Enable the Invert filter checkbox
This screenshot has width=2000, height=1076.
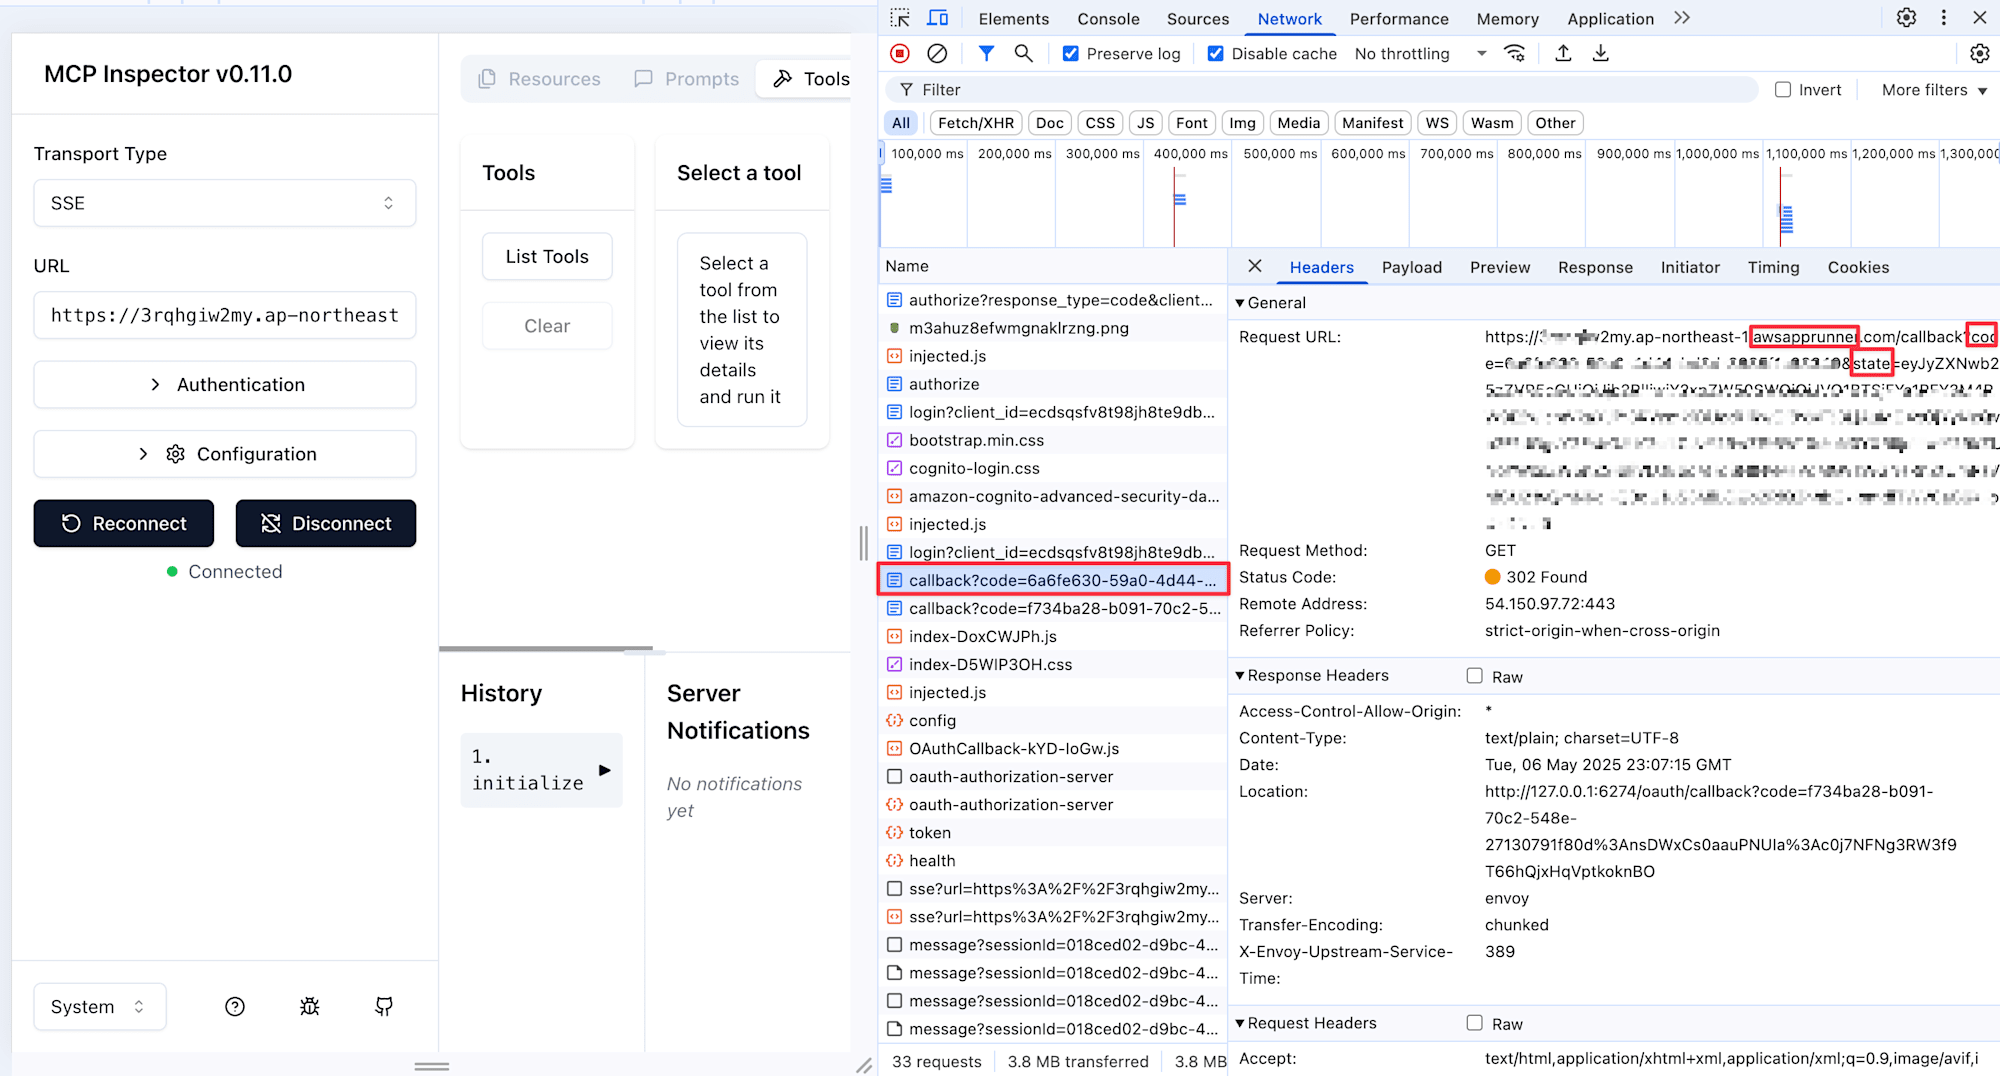point(1783,90)
